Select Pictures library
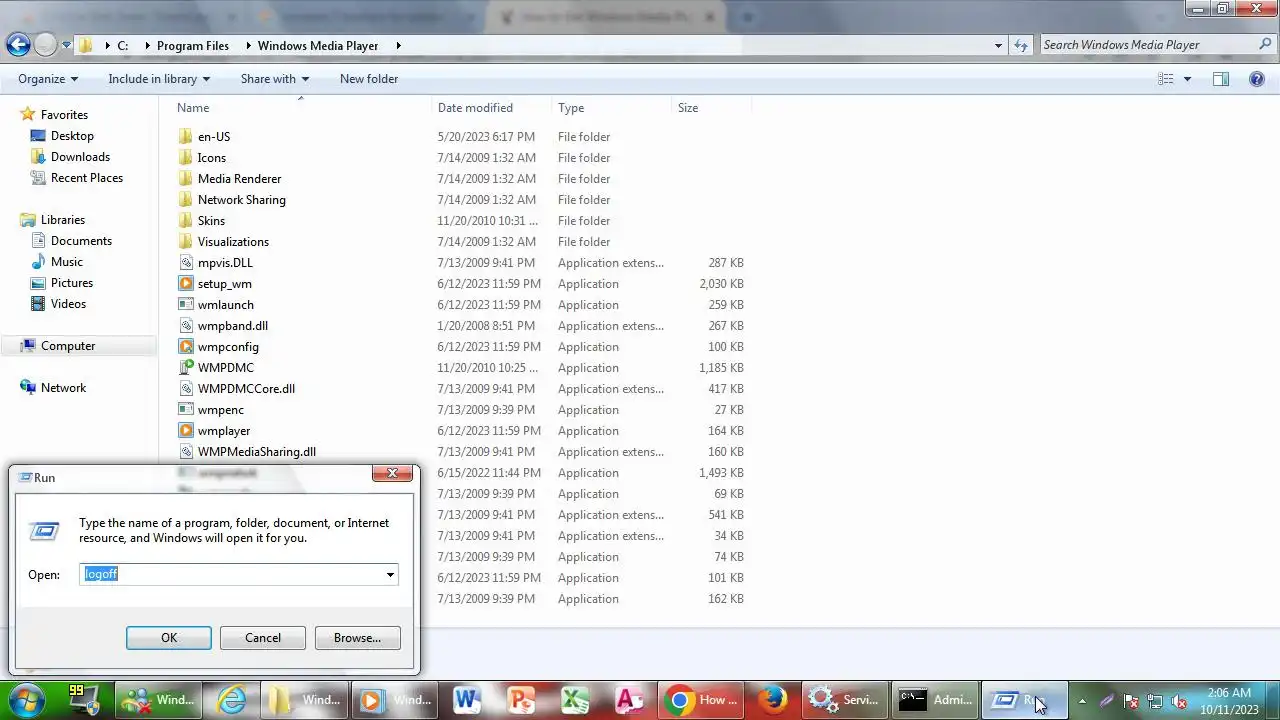This screenshot has width=1280, height=720. 72,283
